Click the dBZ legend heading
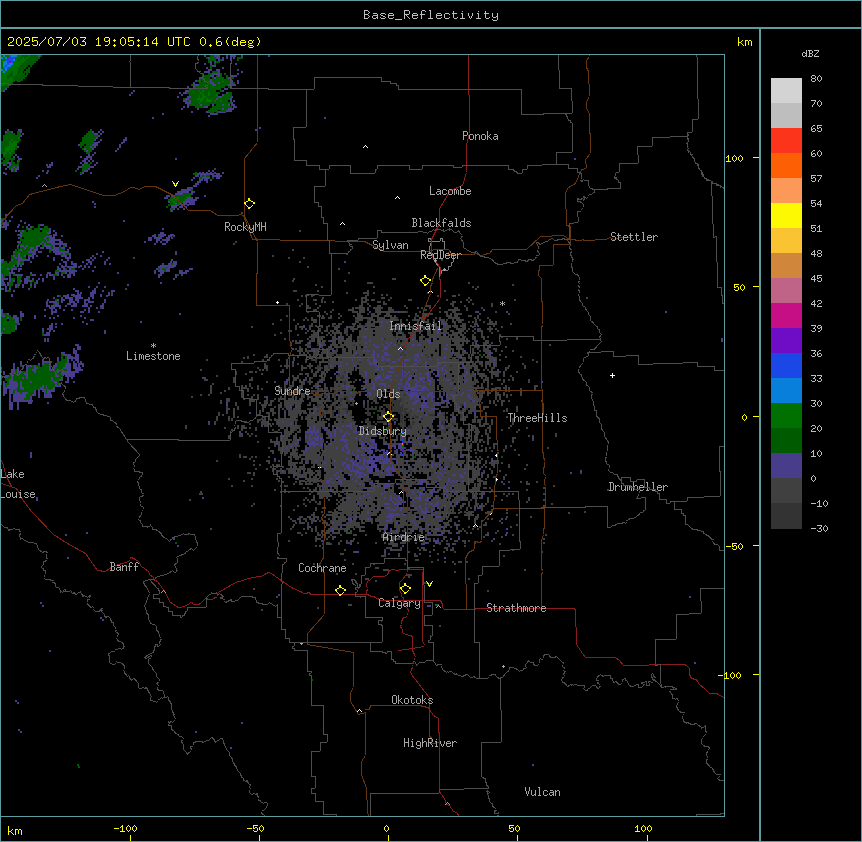The image size is (862, 842). pos(810,54)
